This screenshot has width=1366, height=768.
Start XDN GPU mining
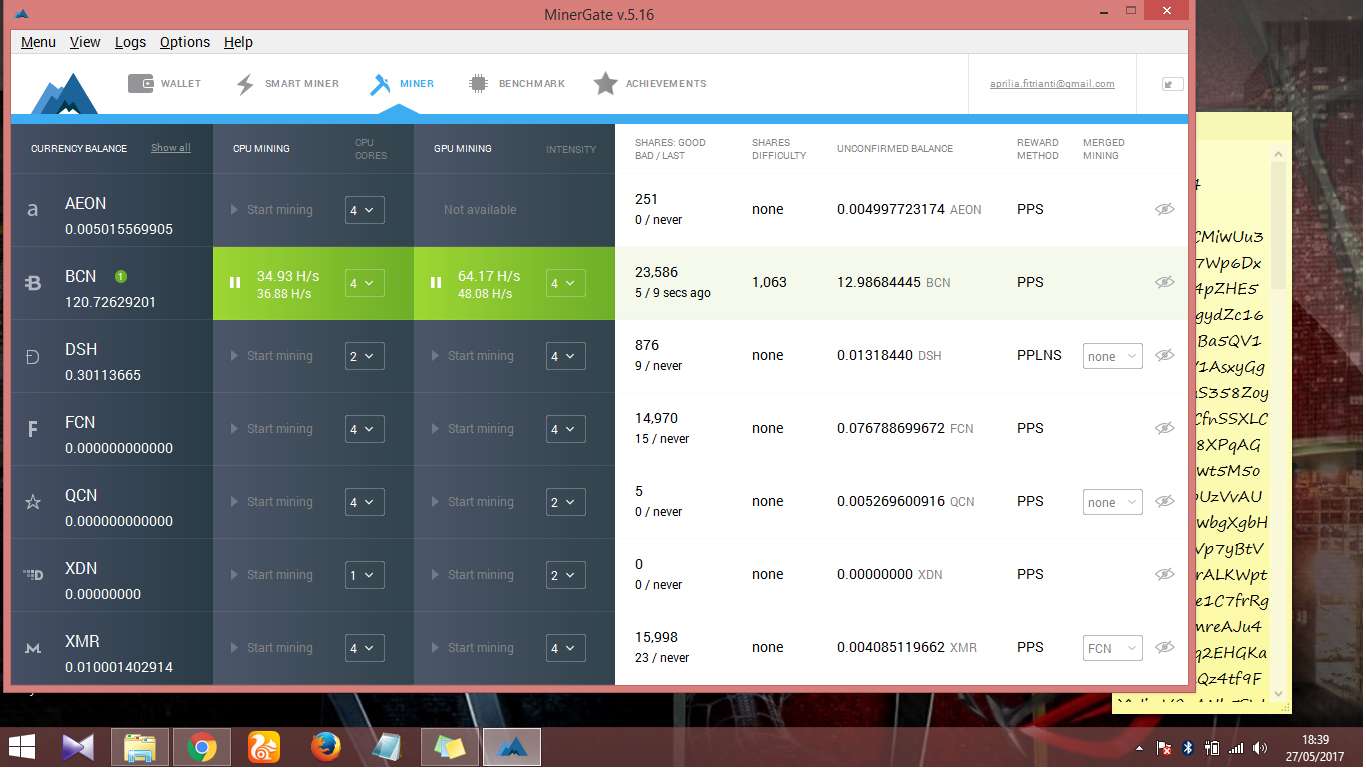[473, 575]
